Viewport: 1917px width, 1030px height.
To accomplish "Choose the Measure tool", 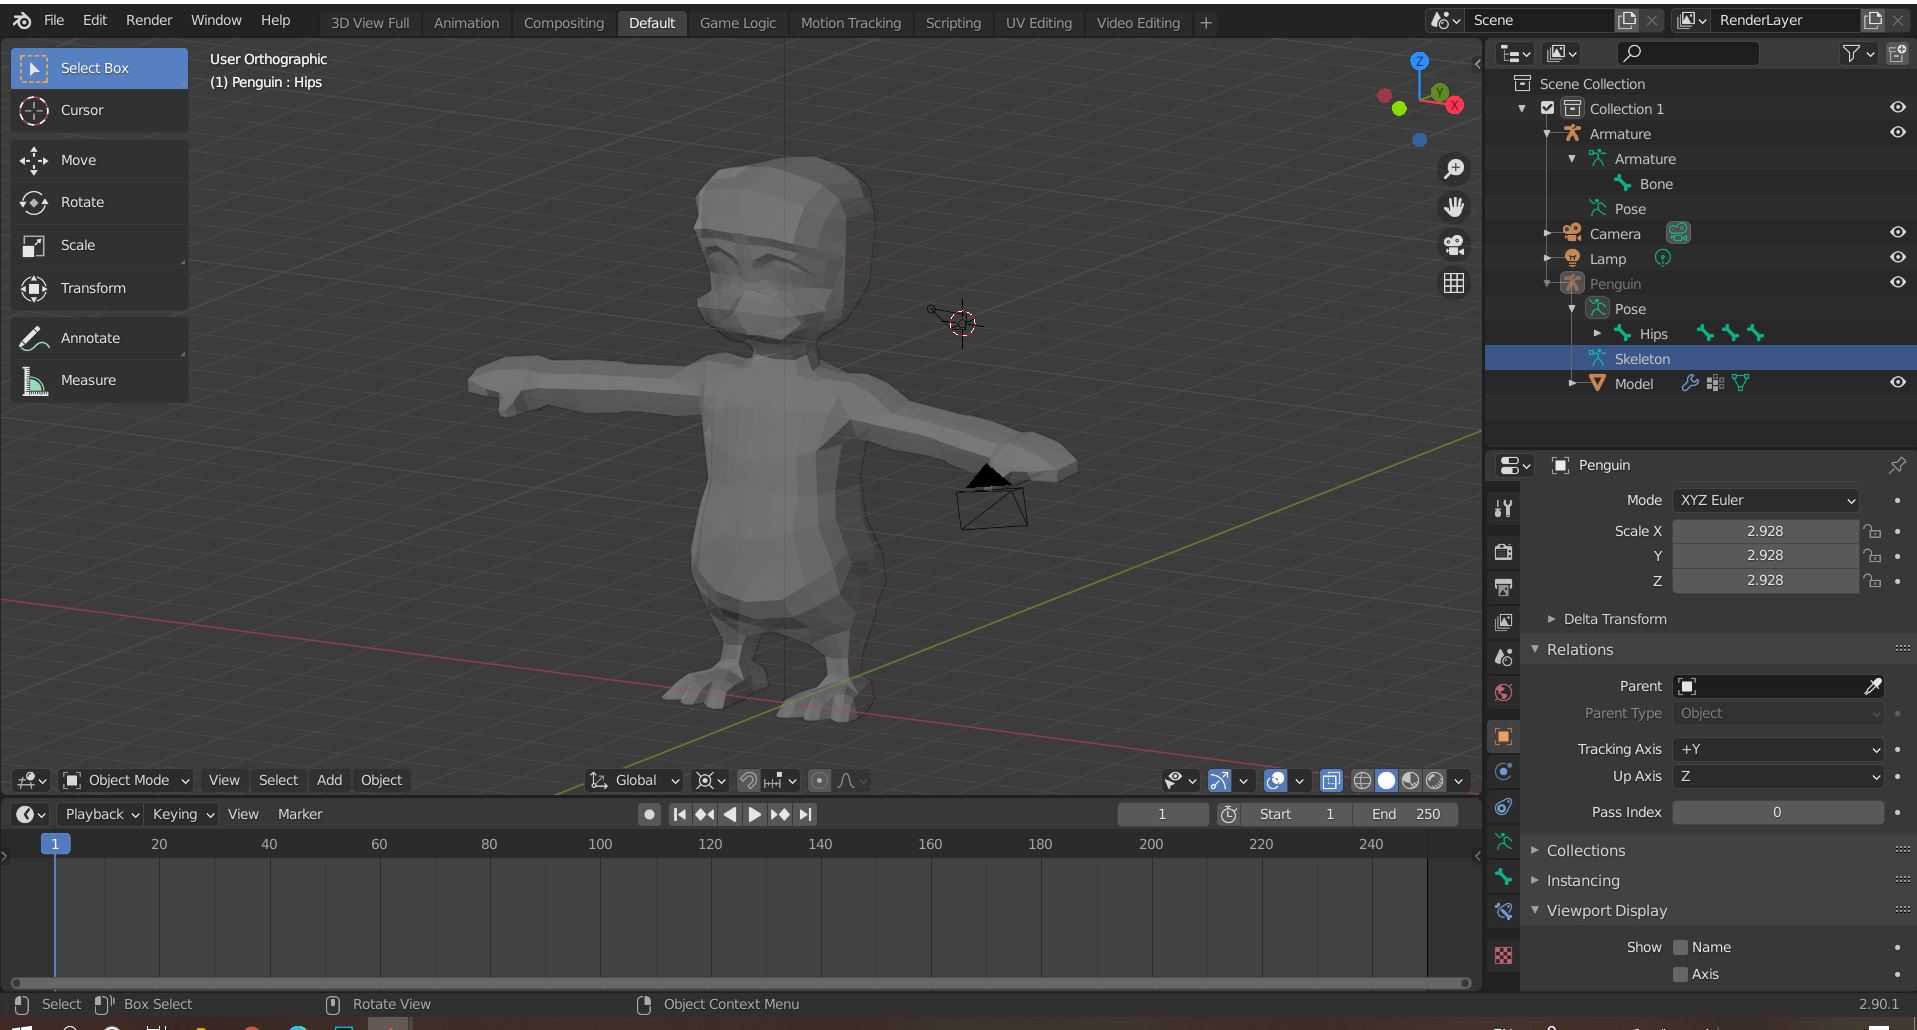I will tap(99, 380).
